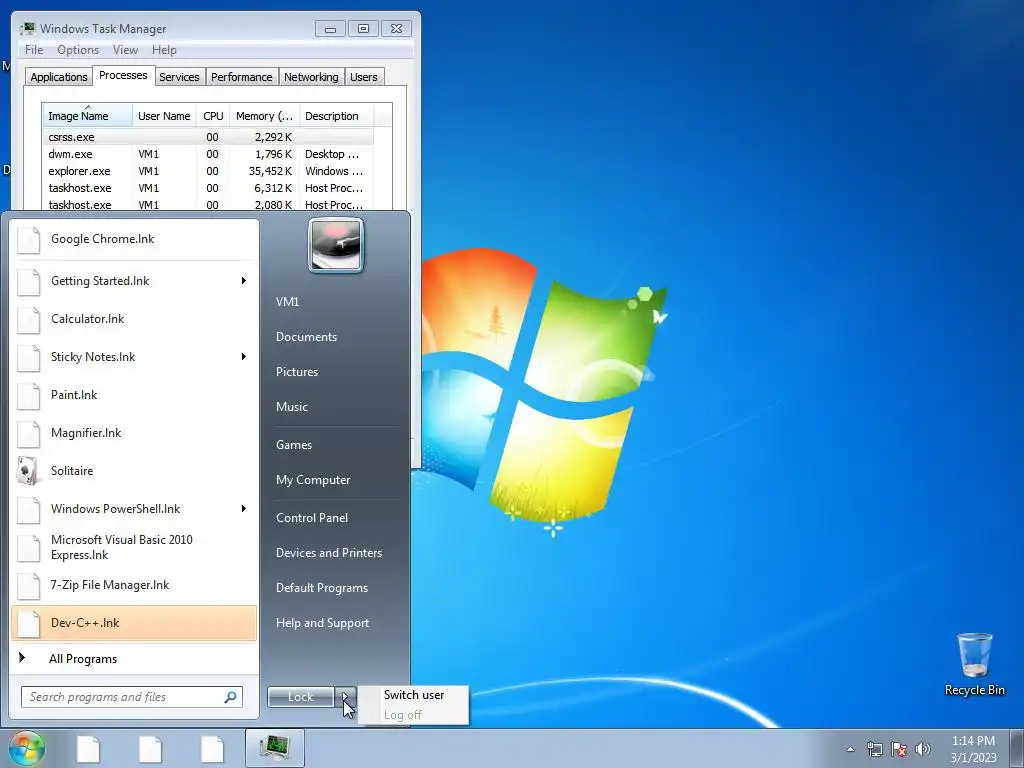
Task: Click the taskbar clock showing 1:14 PM
Action: 973,749
